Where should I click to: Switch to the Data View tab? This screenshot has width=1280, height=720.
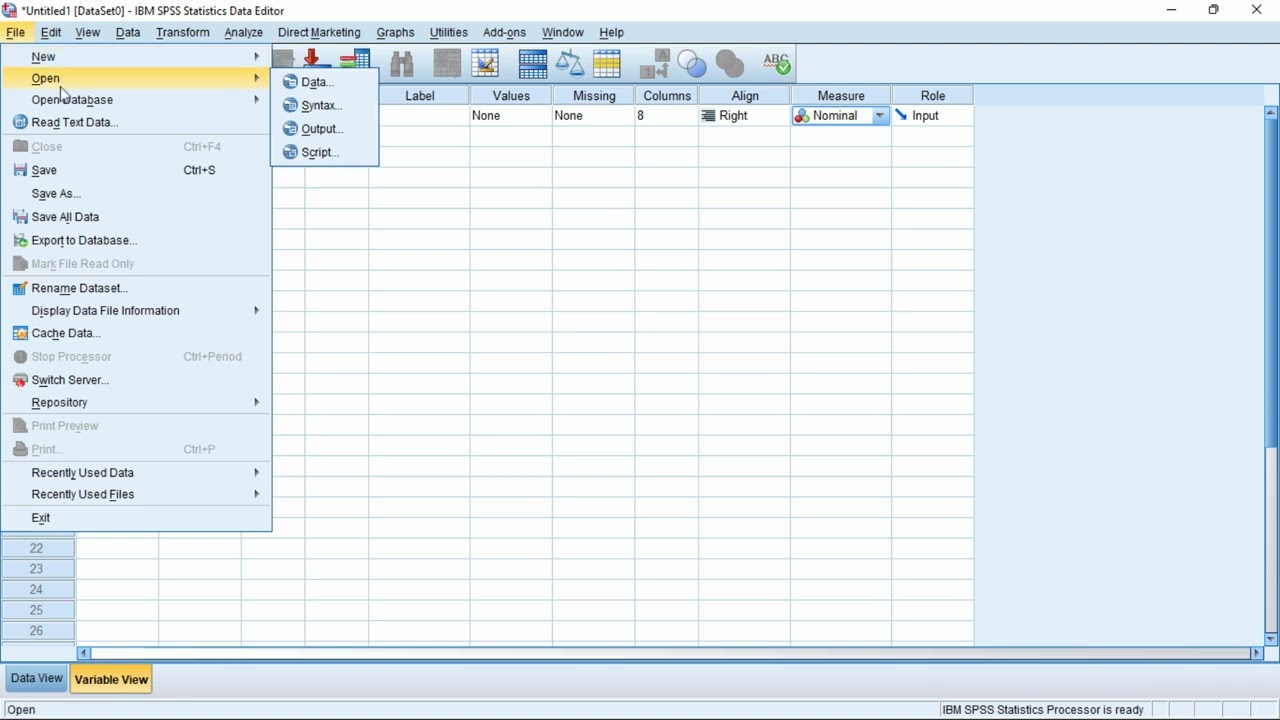click(x=36, y=678)
